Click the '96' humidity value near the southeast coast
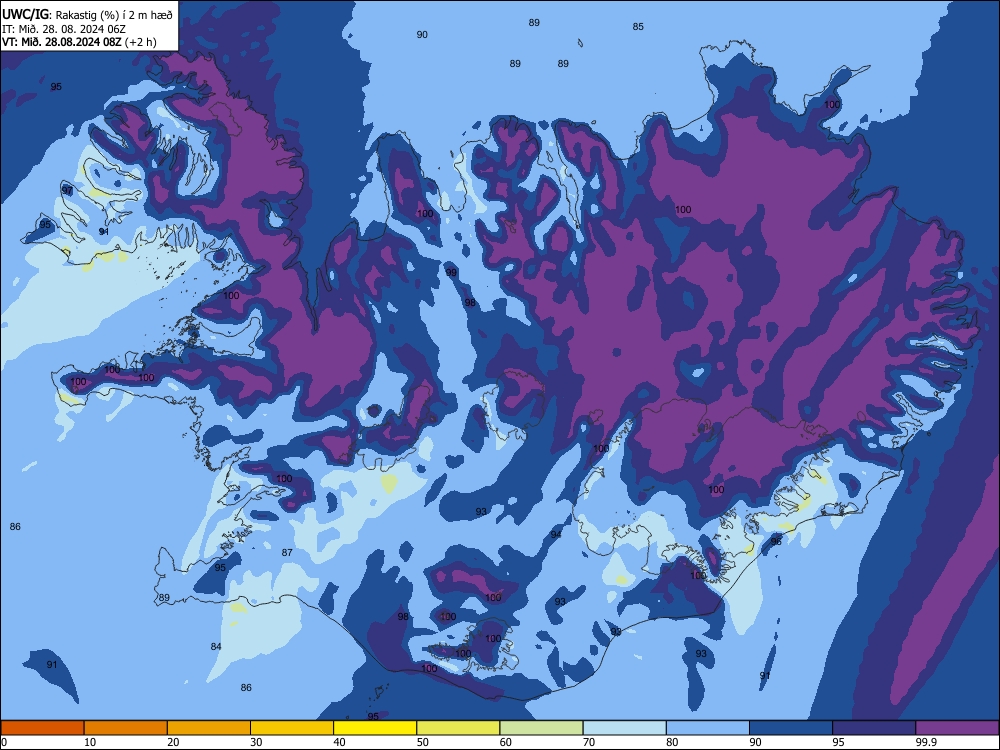 point(776,541)
